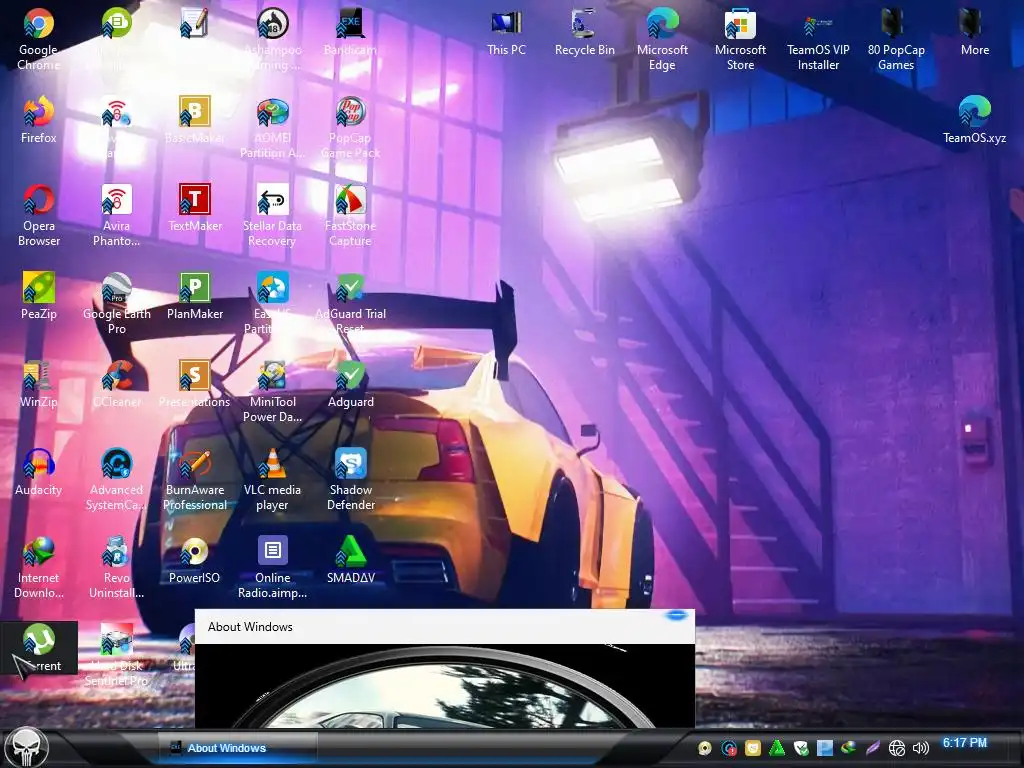Select the Revo Uninstaller icon

pyautogui.click(x=116, y=552)
